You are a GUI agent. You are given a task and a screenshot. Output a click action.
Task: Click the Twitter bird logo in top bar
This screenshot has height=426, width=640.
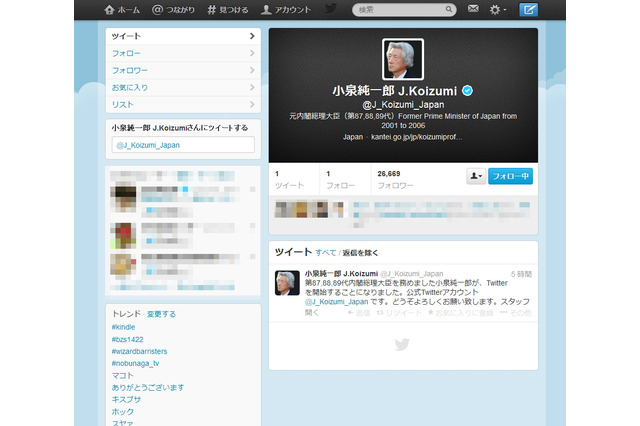(331, 10)
